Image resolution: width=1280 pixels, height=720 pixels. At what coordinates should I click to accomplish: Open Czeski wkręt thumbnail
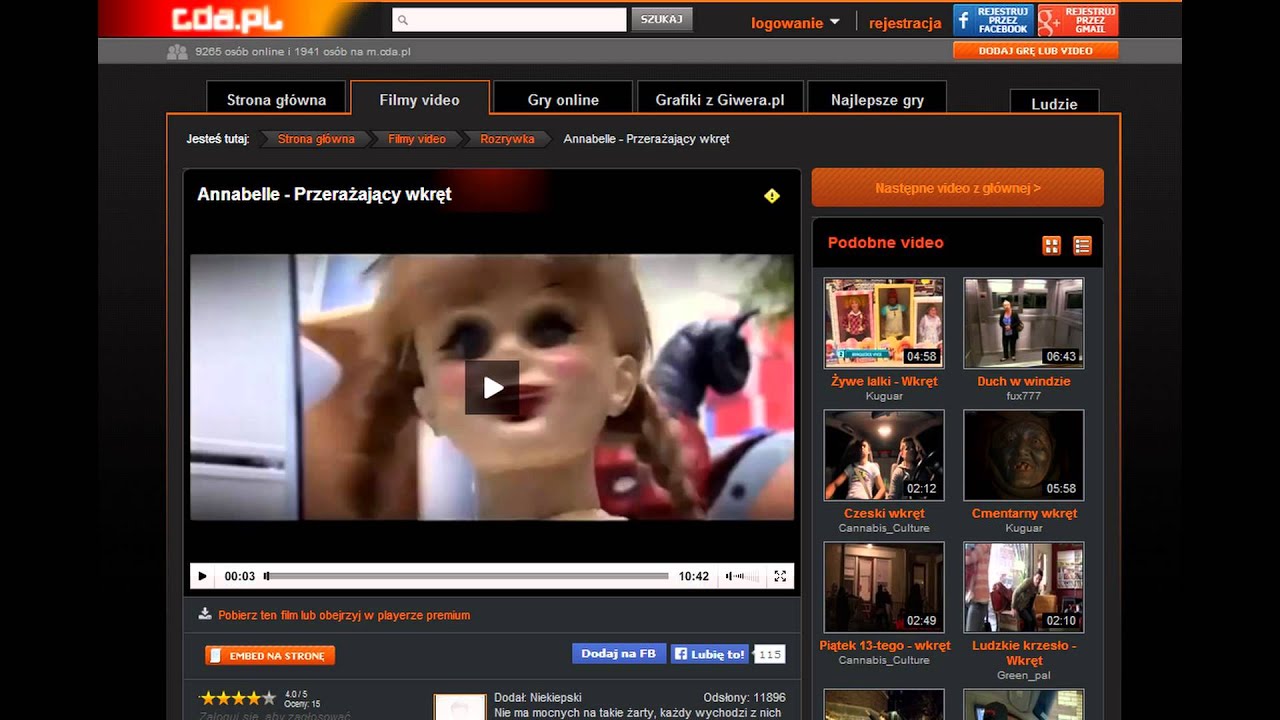(x=884, y=455)
